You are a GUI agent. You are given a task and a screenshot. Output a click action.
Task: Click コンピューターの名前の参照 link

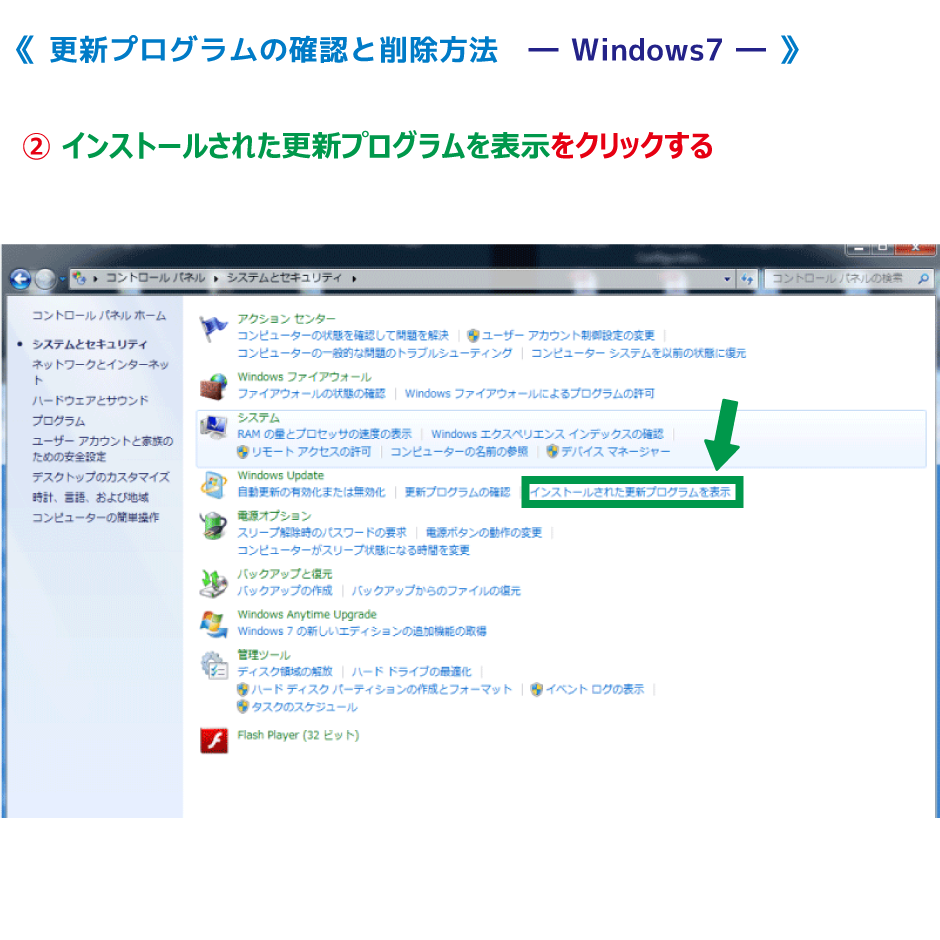459,451
